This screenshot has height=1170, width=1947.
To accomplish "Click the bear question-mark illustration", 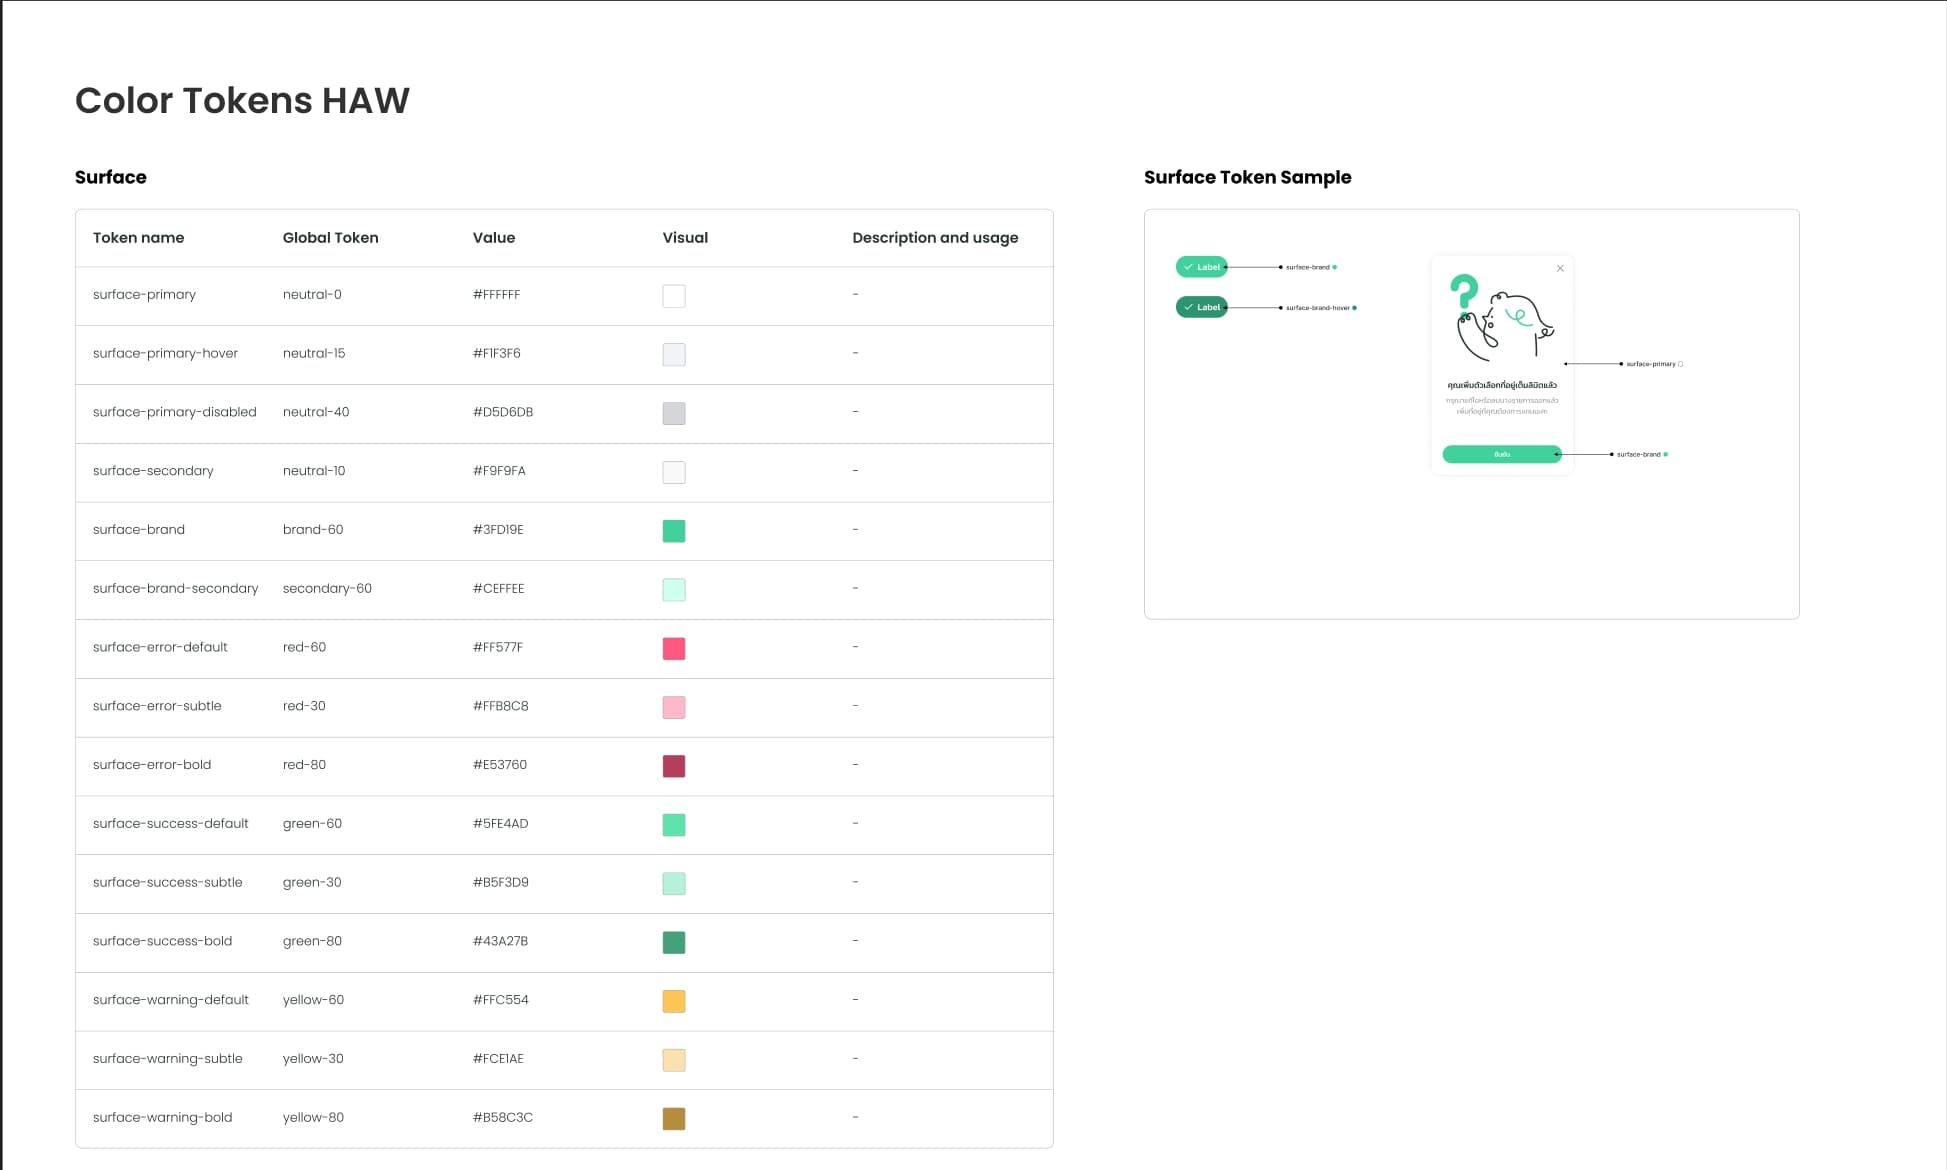I will [1501, 319].
